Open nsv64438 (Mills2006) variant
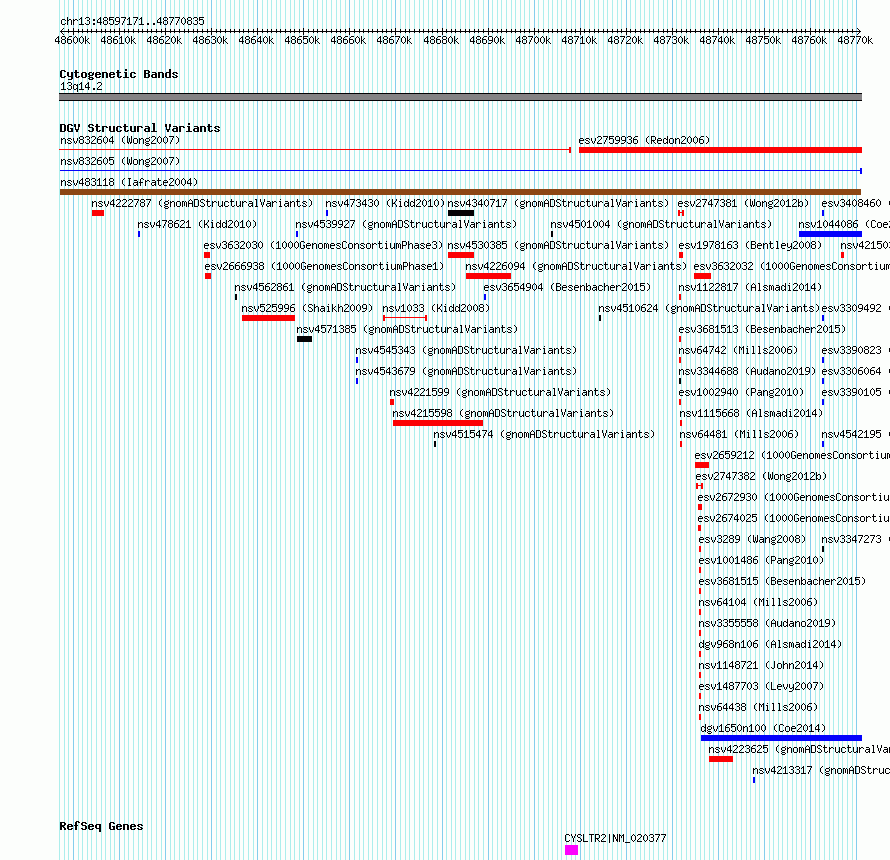The image size is (890, 860). point(758,707)
